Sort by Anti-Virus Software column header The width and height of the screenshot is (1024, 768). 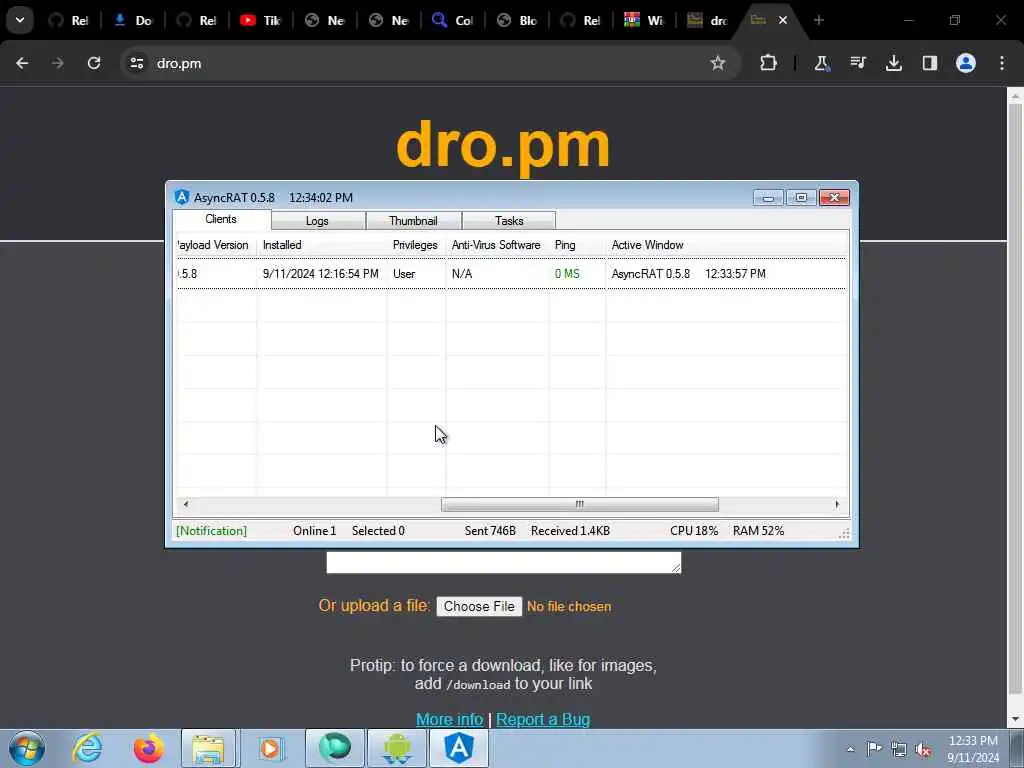tap(497, 245)
